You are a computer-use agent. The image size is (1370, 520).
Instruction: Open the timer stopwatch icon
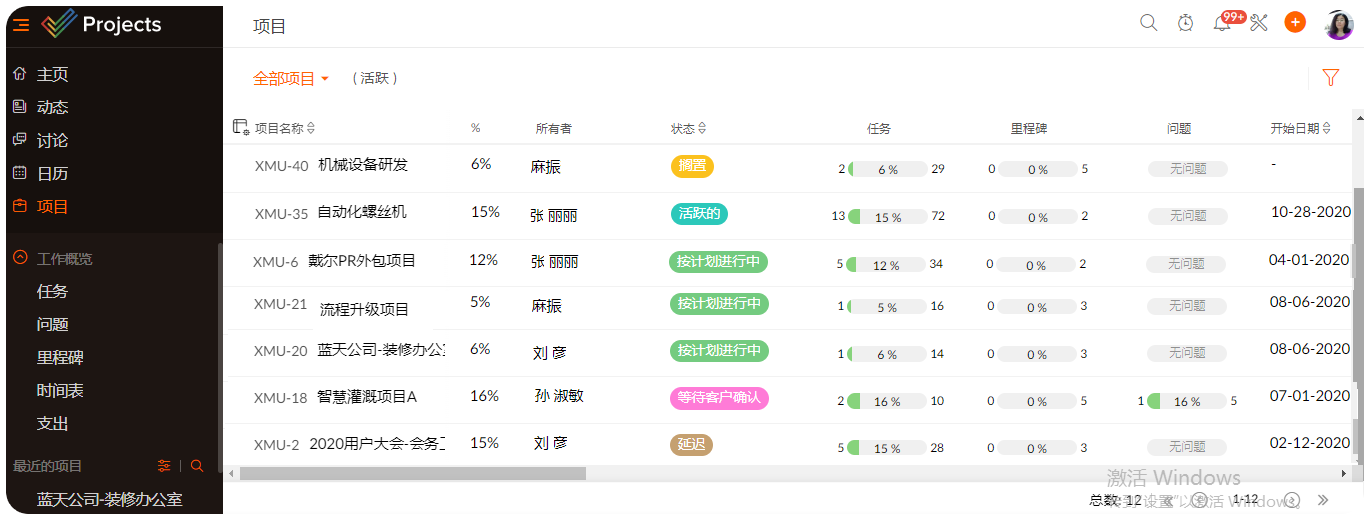[1186, 22]
